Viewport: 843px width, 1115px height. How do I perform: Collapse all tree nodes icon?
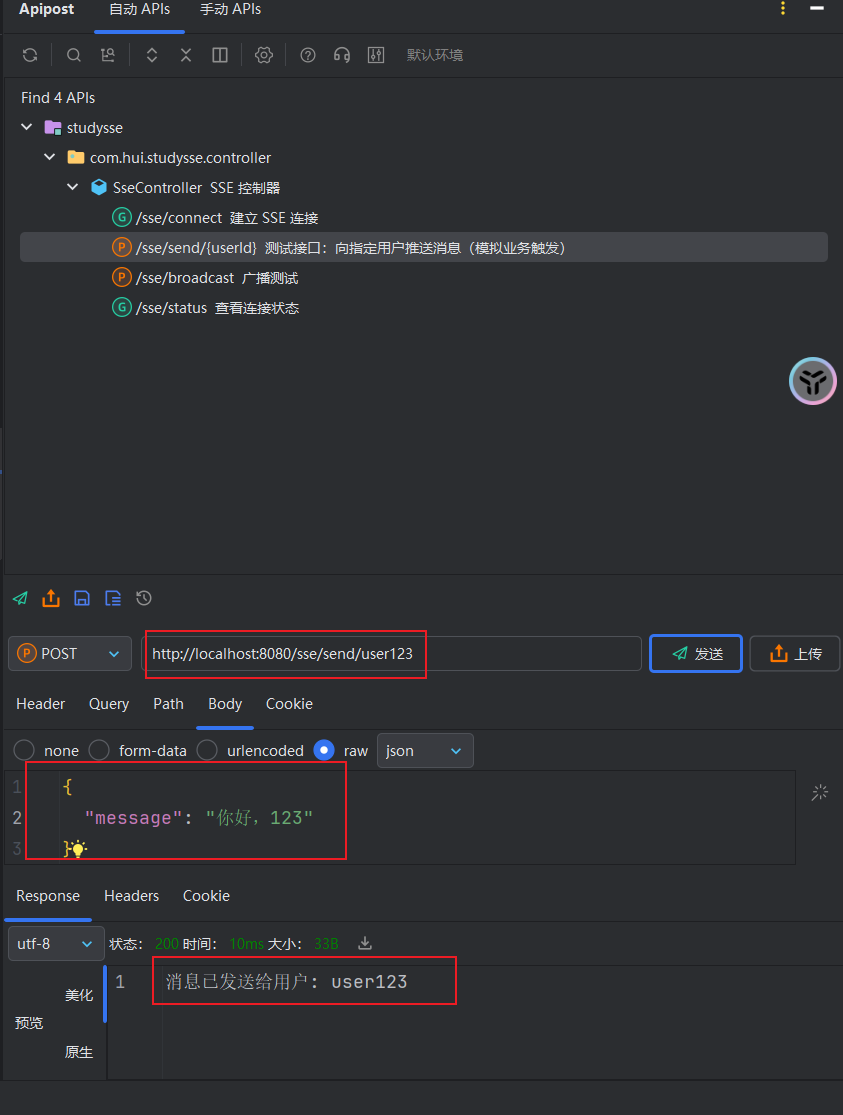pos(186,55)
